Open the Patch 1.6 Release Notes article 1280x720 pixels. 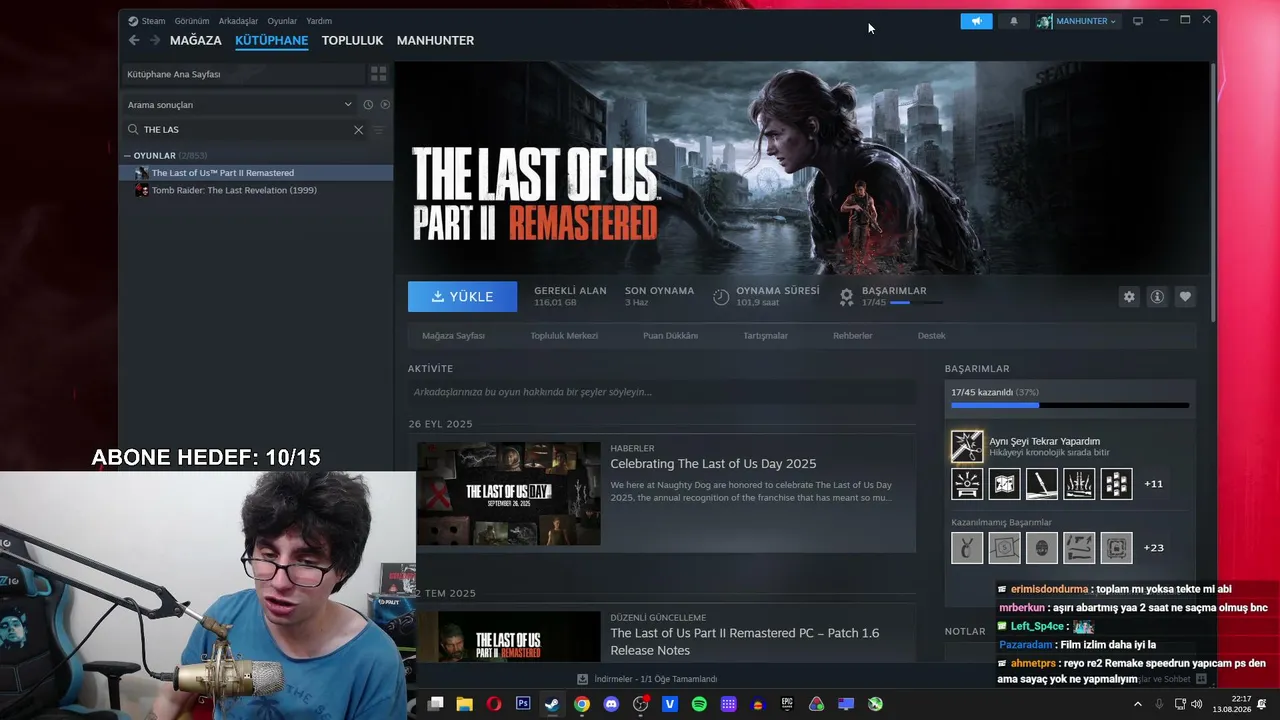745,641
